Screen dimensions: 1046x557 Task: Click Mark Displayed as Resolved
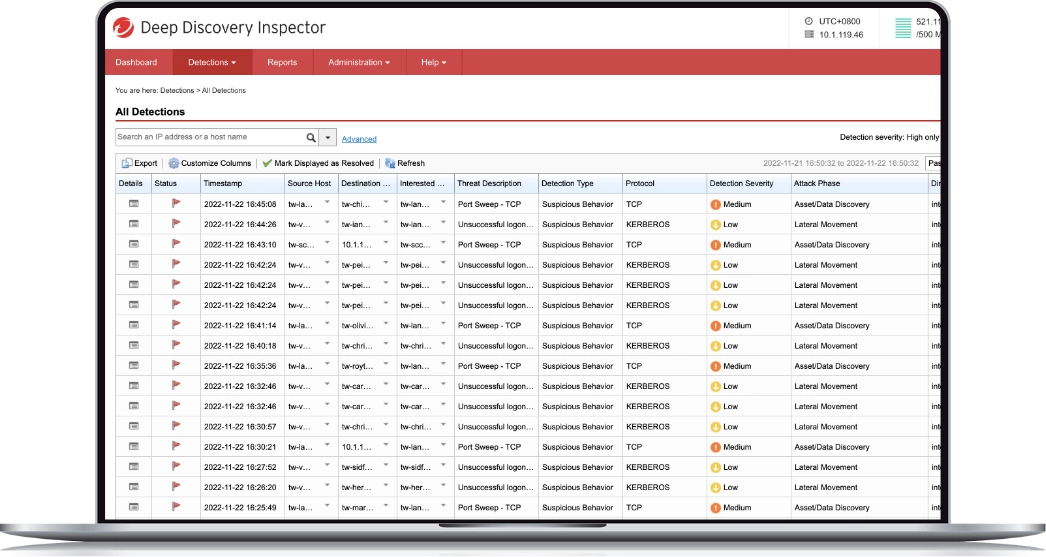(318, 163)
